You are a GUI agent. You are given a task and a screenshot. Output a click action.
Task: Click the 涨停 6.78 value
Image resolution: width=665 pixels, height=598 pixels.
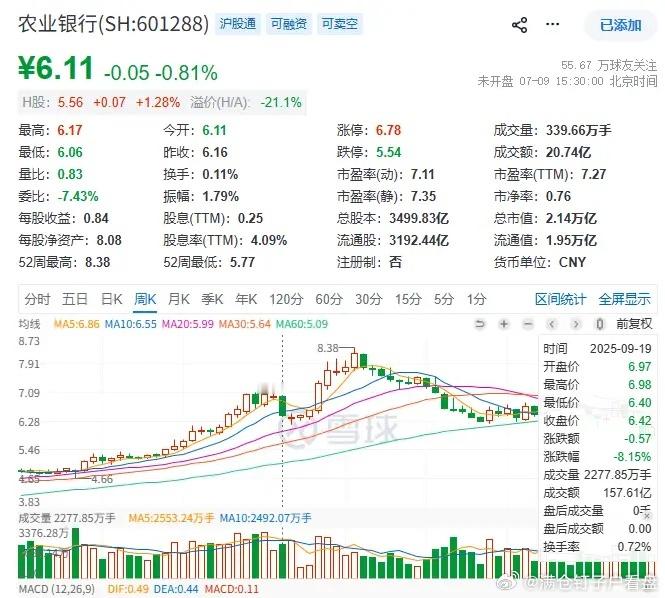(x=388, y=130)
